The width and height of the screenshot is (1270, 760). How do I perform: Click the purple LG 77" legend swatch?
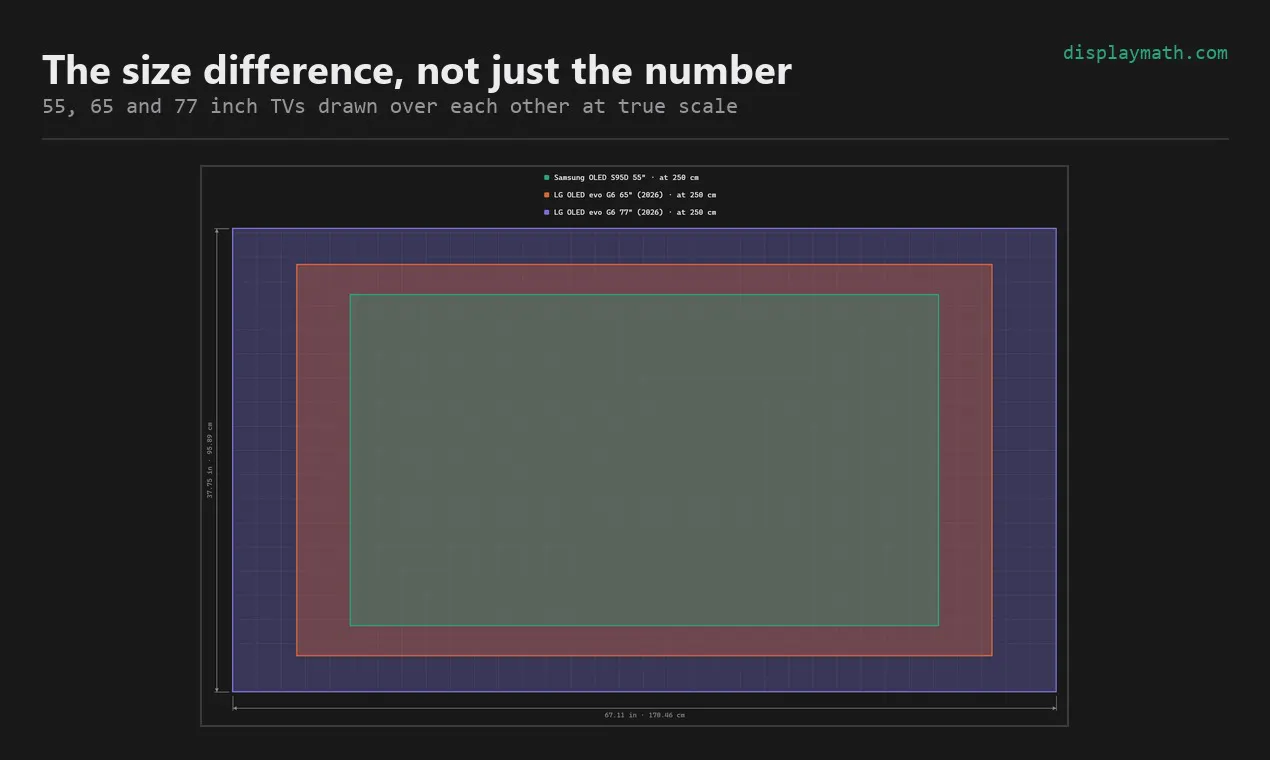click(x=547, y=212)
